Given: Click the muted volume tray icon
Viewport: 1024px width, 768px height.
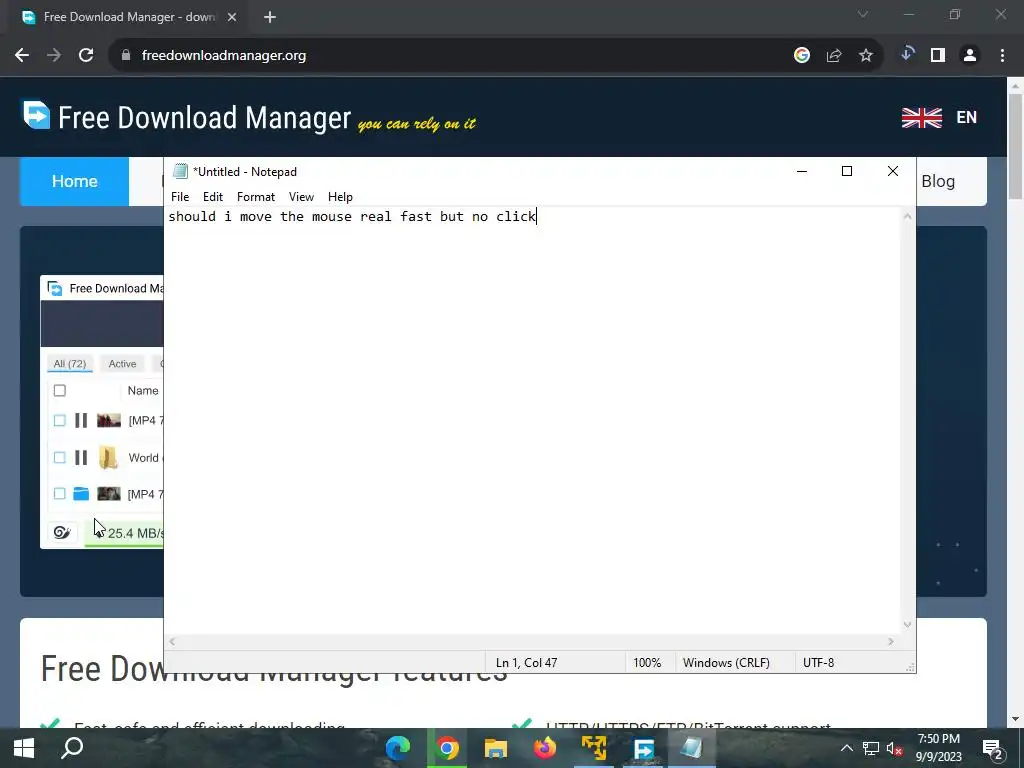Looking at the screenshot, I should (x=895, y=749).
